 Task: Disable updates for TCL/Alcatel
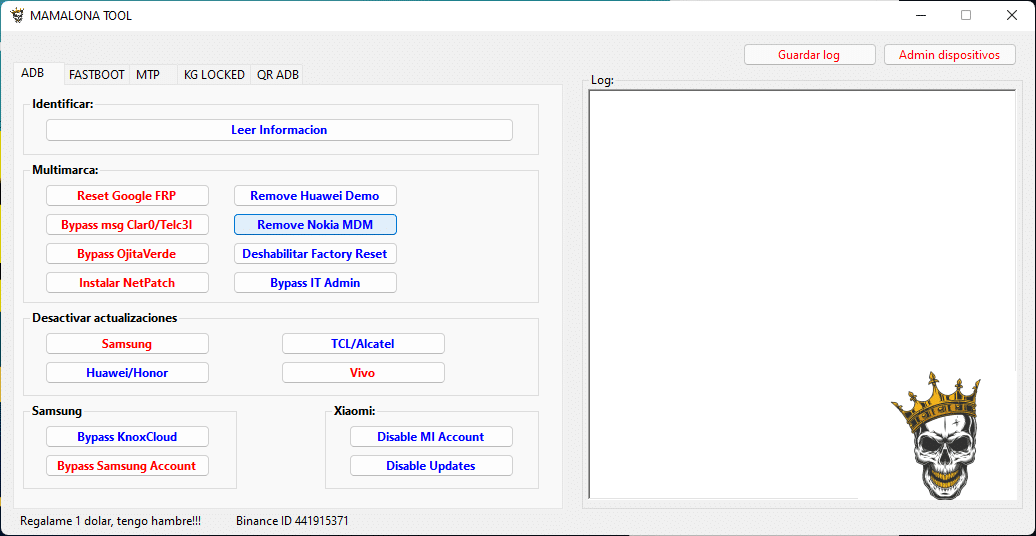(x=363, y=344)
